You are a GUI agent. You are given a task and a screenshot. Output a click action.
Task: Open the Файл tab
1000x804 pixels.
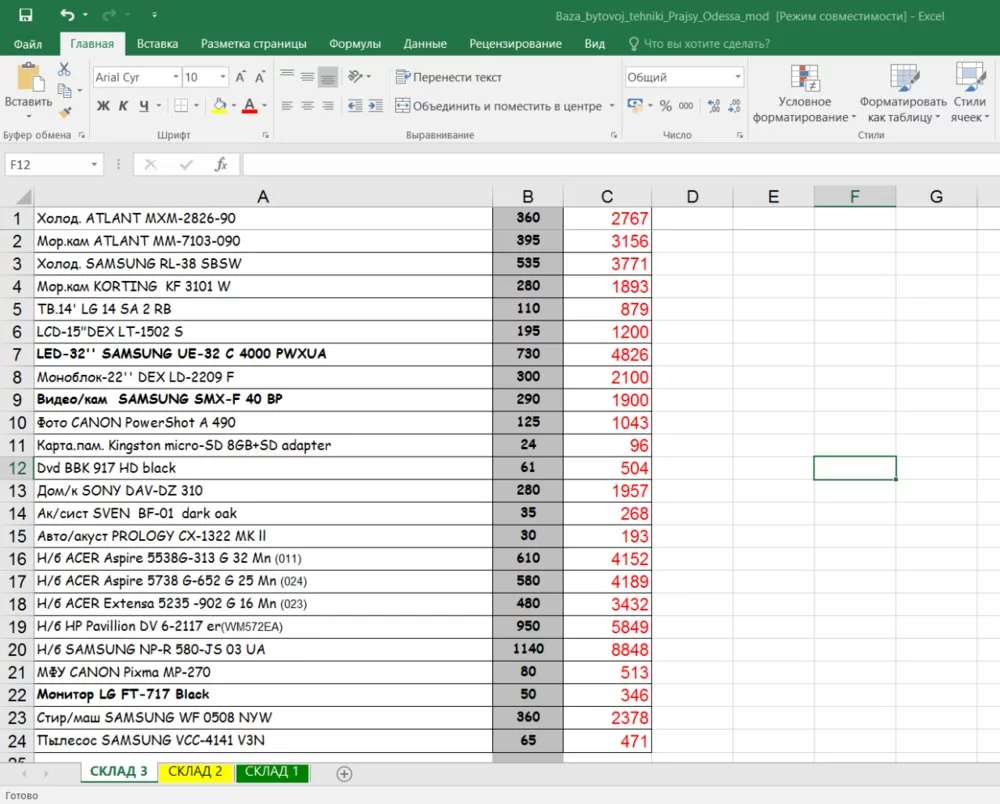(28, 44)
